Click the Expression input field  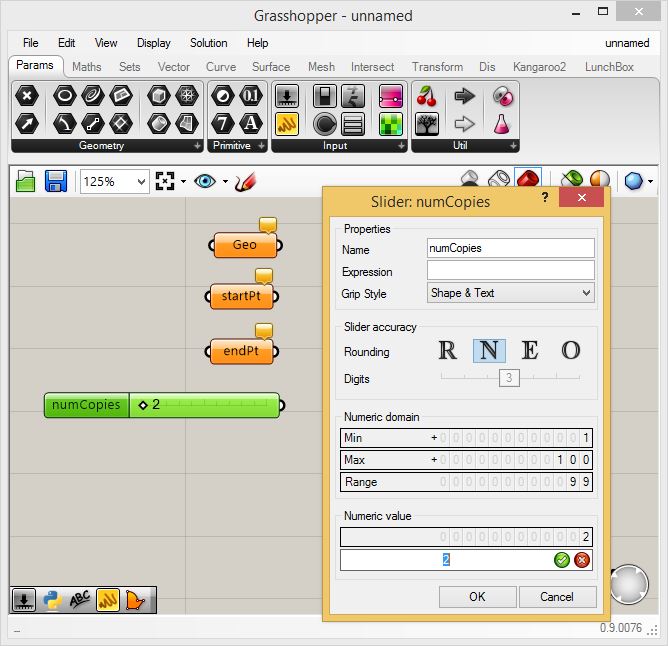(x=510, y=270)
